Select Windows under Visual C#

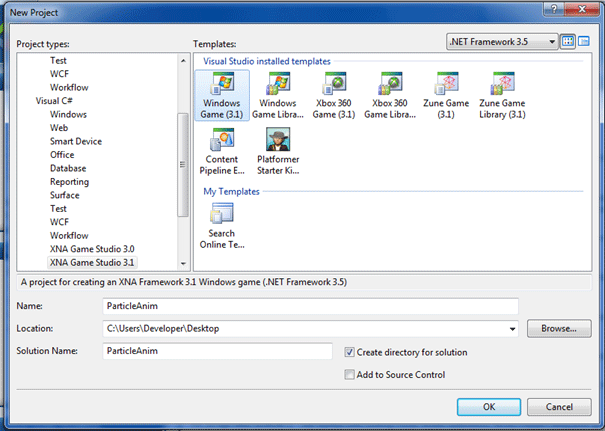[68, 114]
